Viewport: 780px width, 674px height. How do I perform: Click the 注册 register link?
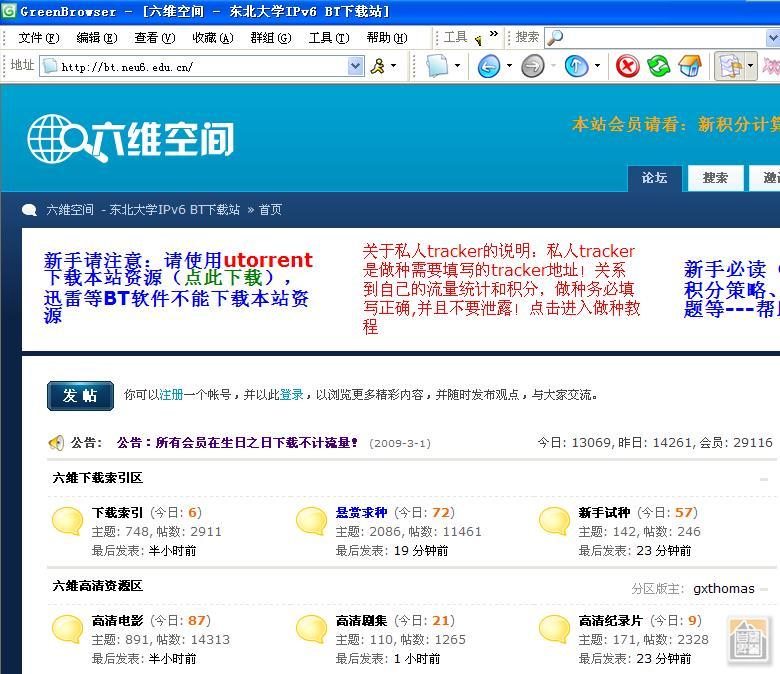171,395
